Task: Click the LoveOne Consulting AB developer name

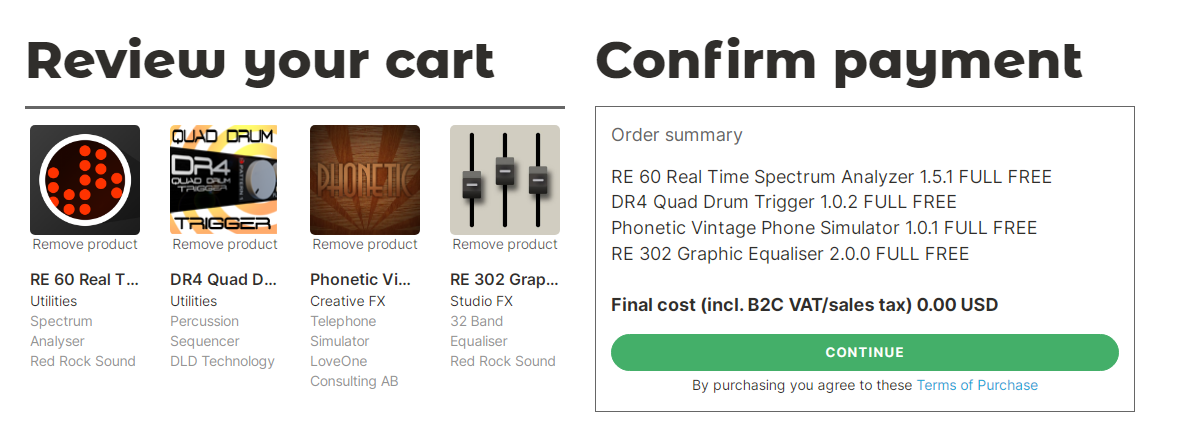Action: pos(354,371)
